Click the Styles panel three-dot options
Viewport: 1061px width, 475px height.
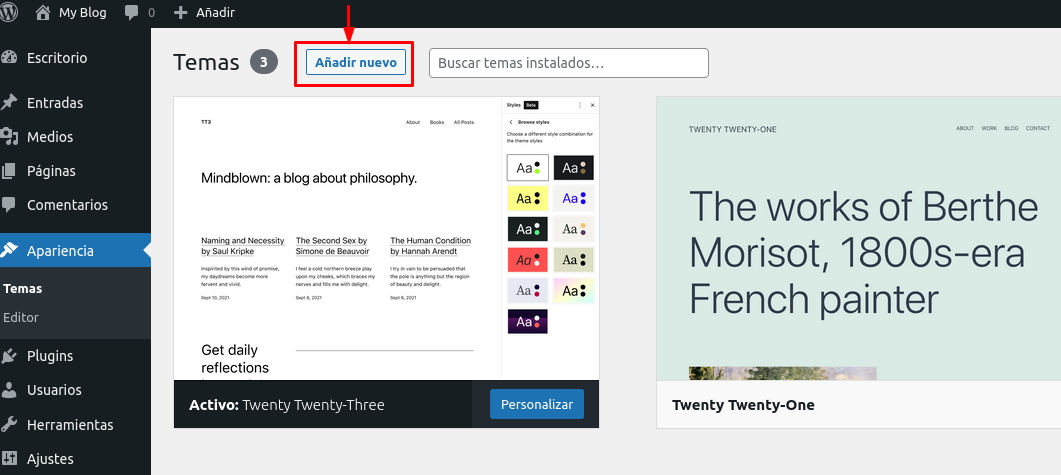579,105
